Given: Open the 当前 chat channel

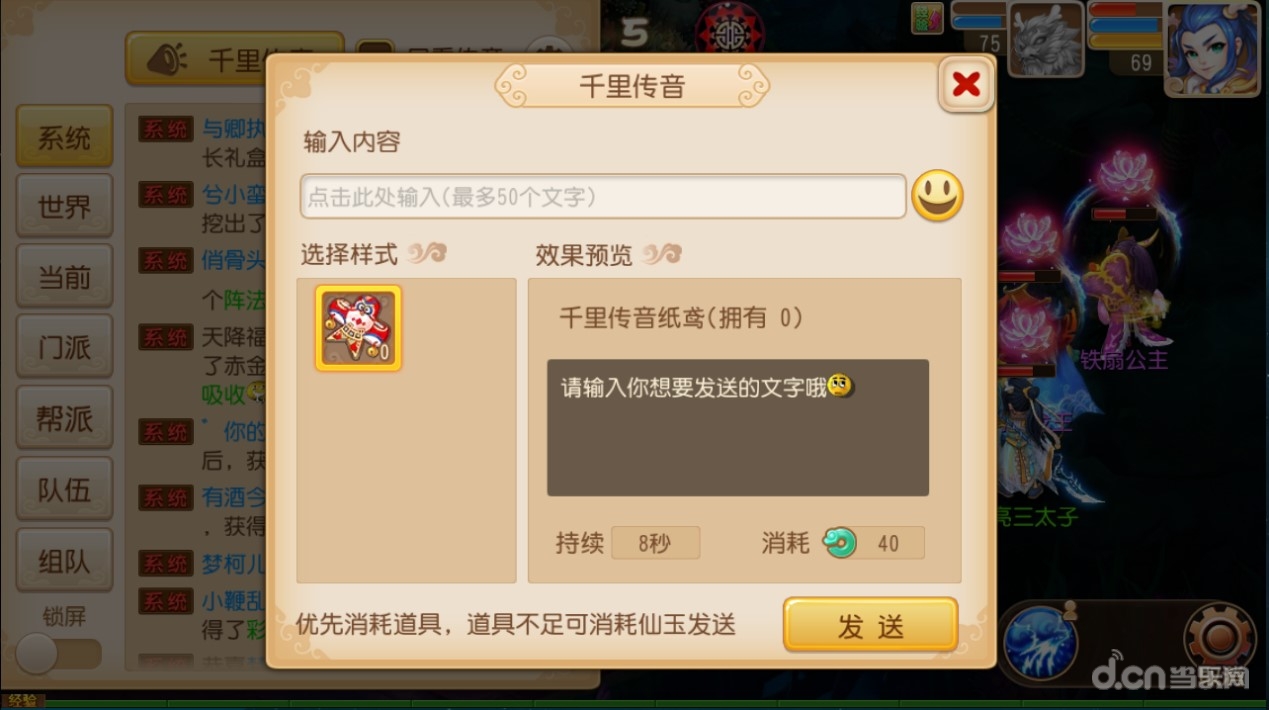Looking at the screenshot, I should pyautogui.click(x=64, y=277).
